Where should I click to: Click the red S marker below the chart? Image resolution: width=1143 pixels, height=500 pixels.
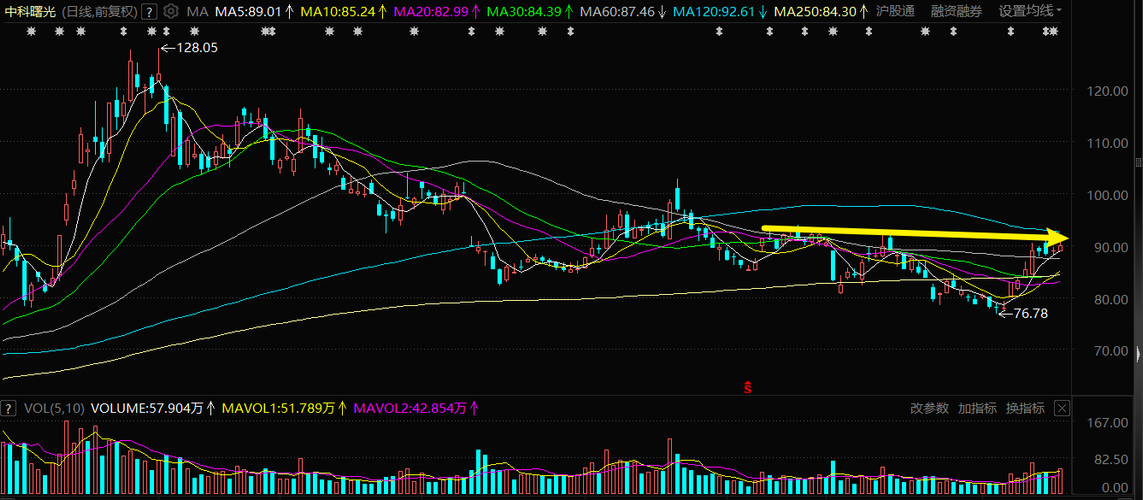pyautogui.click(x=747, y=386)
